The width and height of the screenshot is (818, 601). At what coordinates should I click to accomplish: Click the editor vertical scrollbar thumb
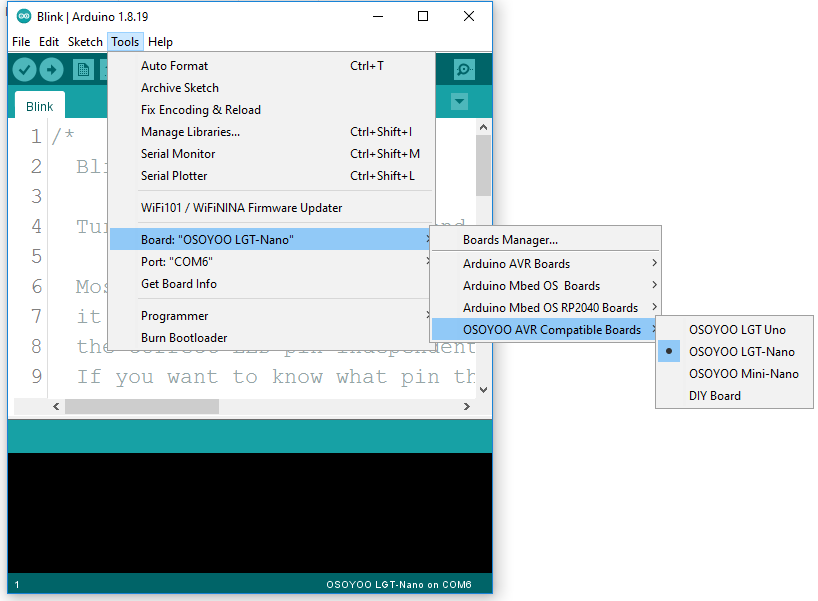pos(484,165)
